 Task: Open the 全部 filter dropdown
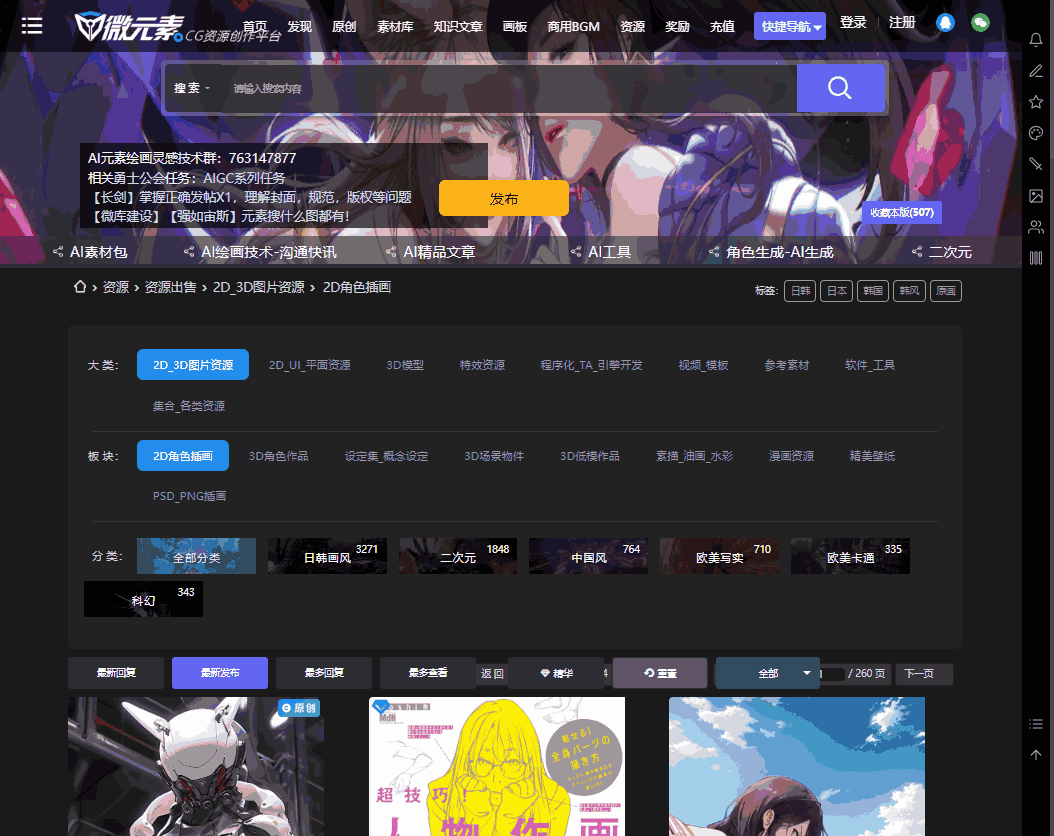click(x=768, y=673)
